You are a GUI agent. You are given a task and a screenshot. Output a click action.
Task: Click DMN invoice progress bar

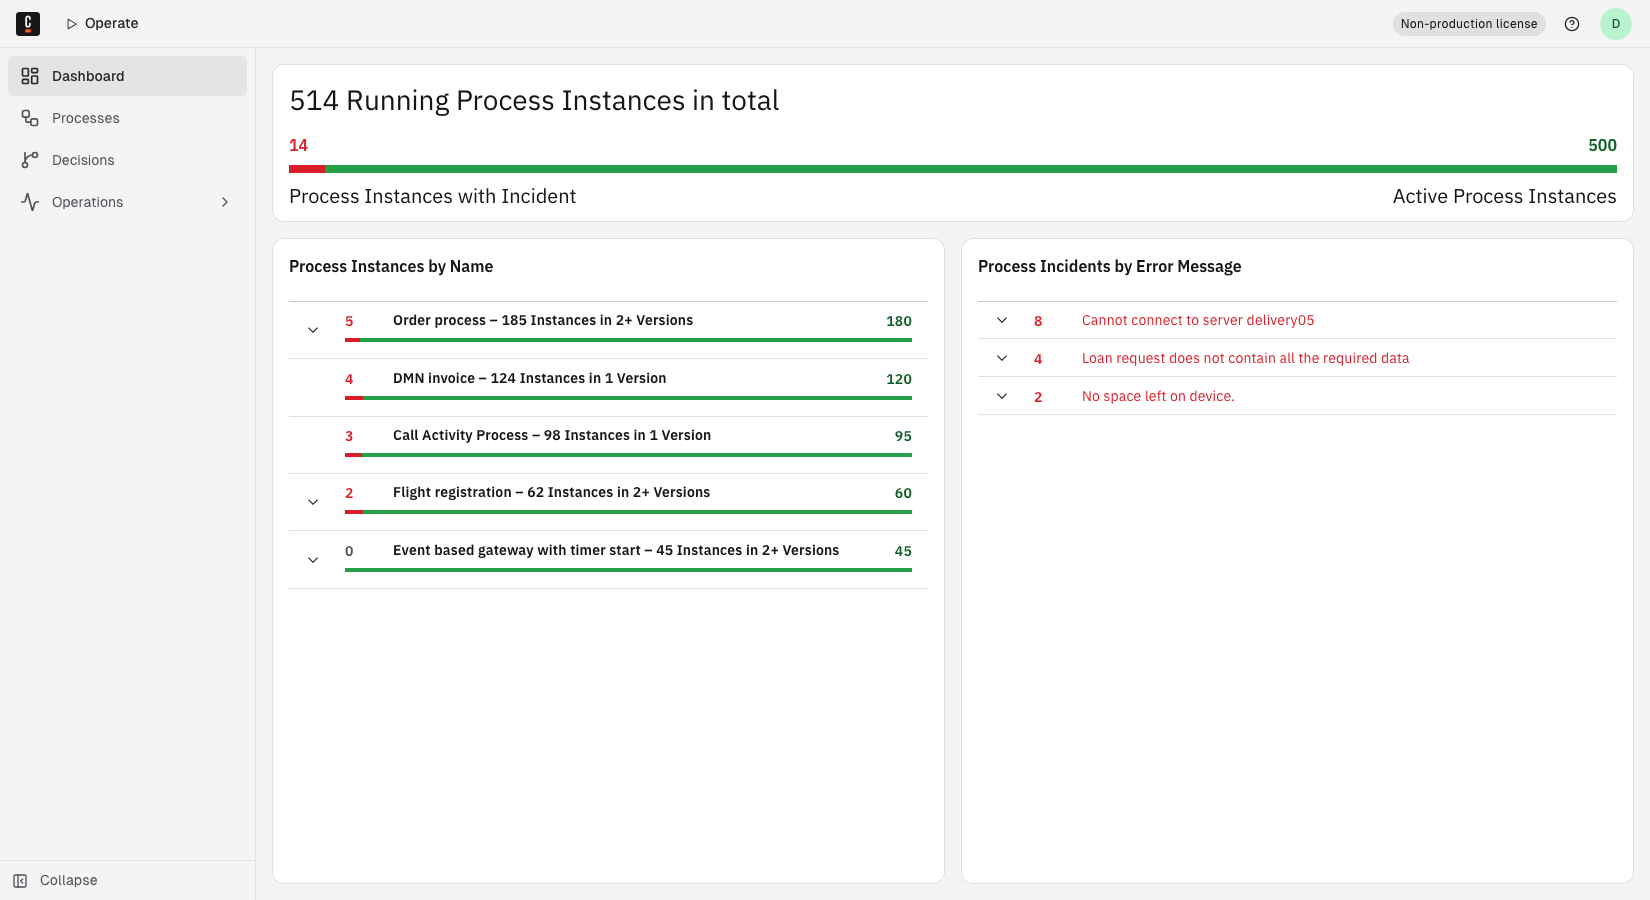click(628, 398)
